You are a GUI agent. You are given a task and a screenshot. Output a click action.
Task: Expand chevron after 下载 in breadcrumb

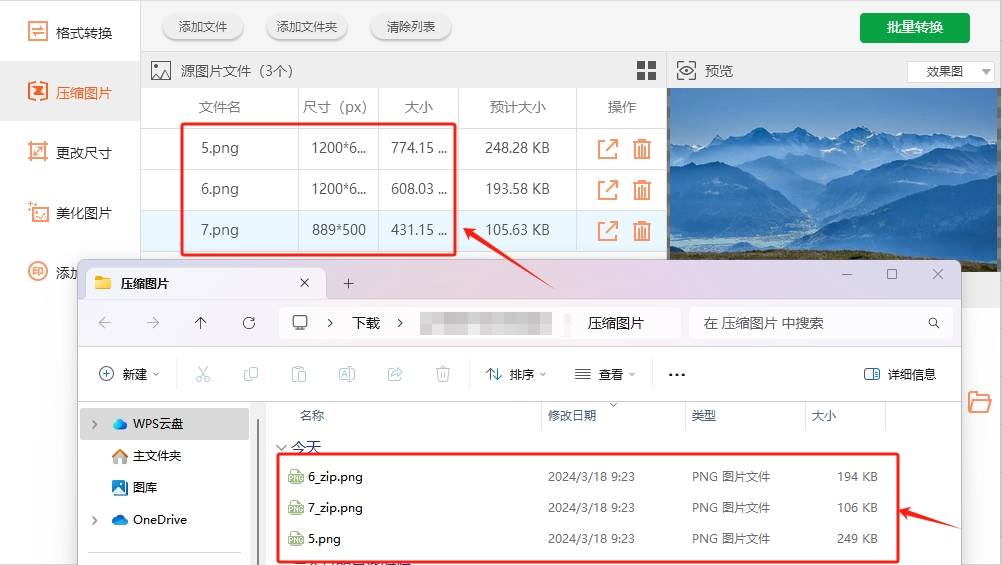[x=400, y=323]
